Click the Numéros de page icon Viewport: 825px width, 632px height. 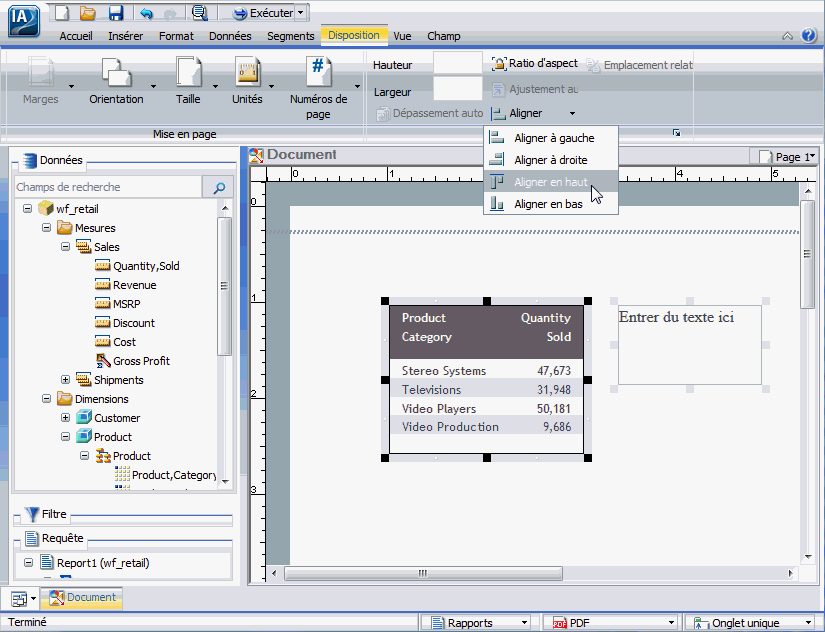pos(318,72)
